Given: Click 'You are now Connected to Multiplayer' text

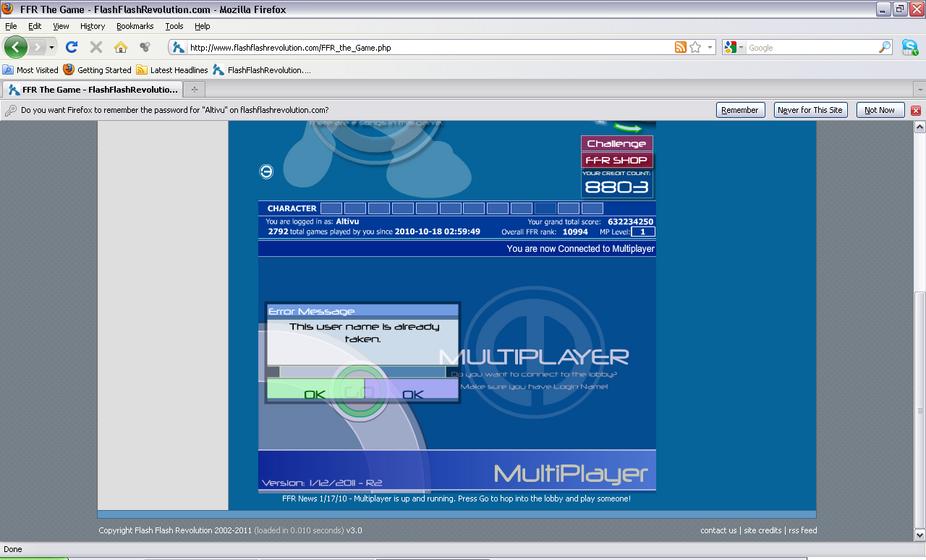Looking at the screenshot, I should click(x=580, y=249).
